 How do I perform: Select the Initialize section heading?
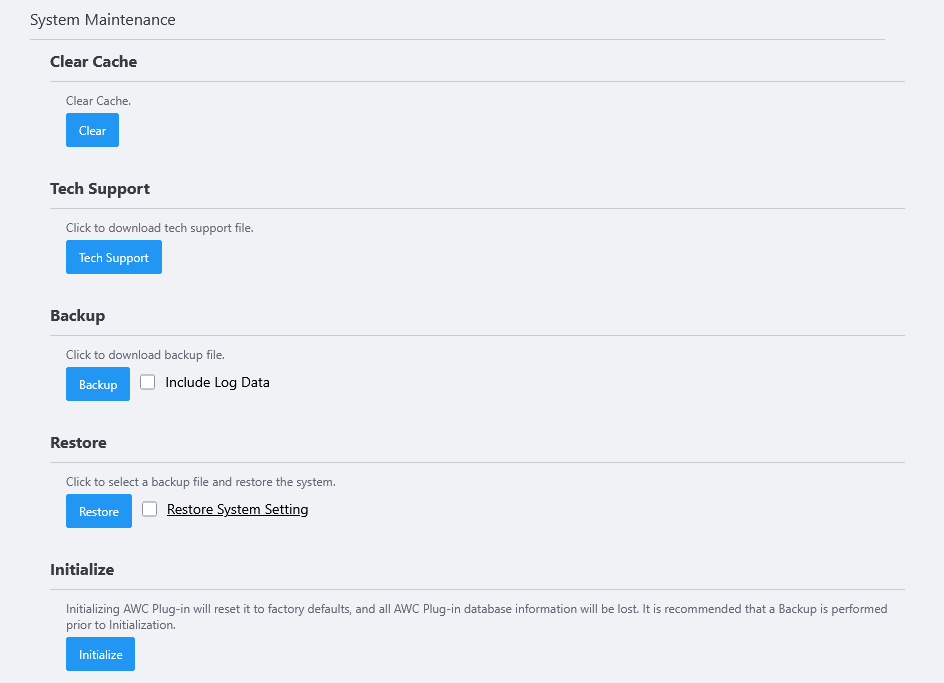82,569
